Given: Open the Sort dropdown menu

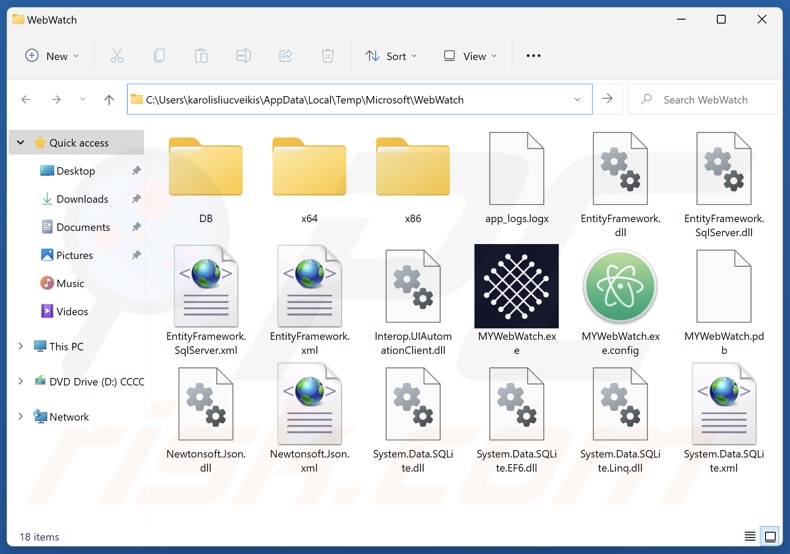Looking at the screenshot, I should 391,56.
